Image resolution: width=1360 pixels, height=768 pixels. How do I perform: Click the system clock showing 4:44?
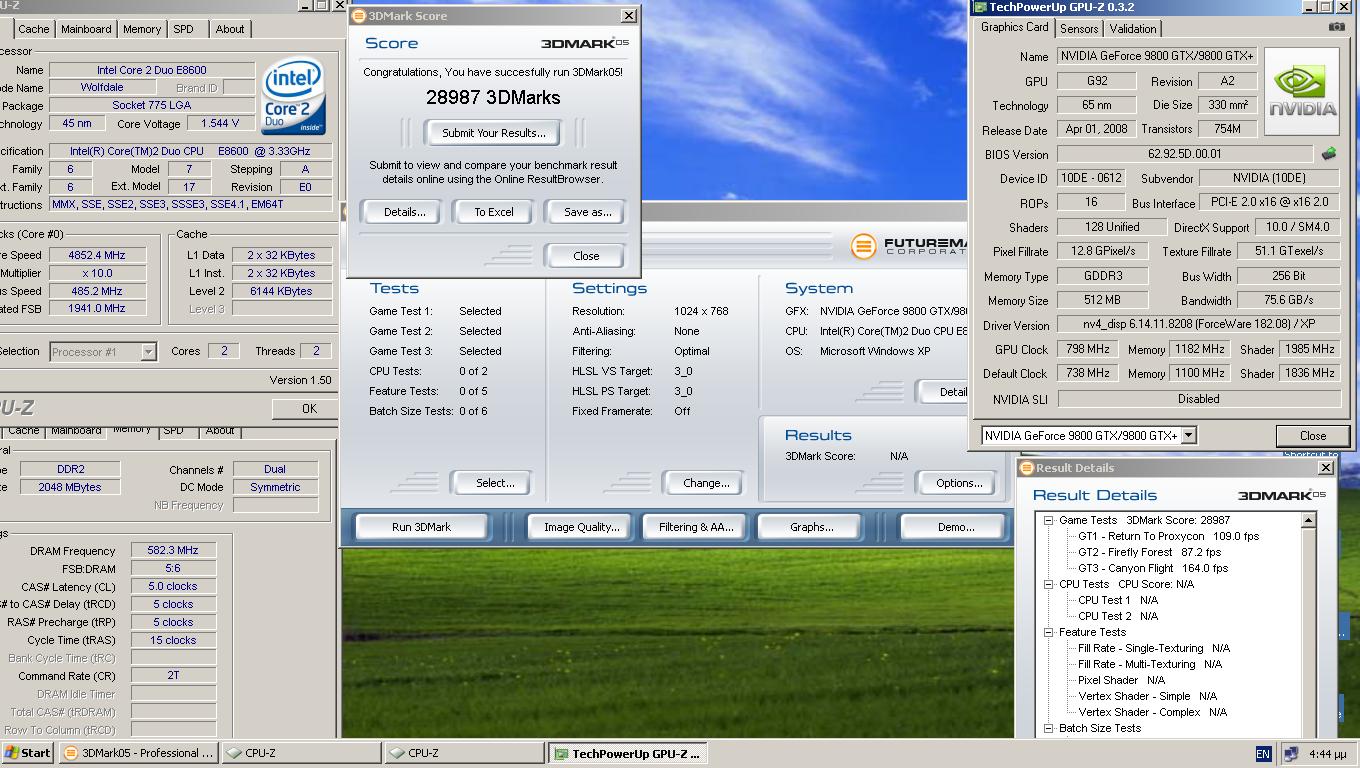[1326, 754]
